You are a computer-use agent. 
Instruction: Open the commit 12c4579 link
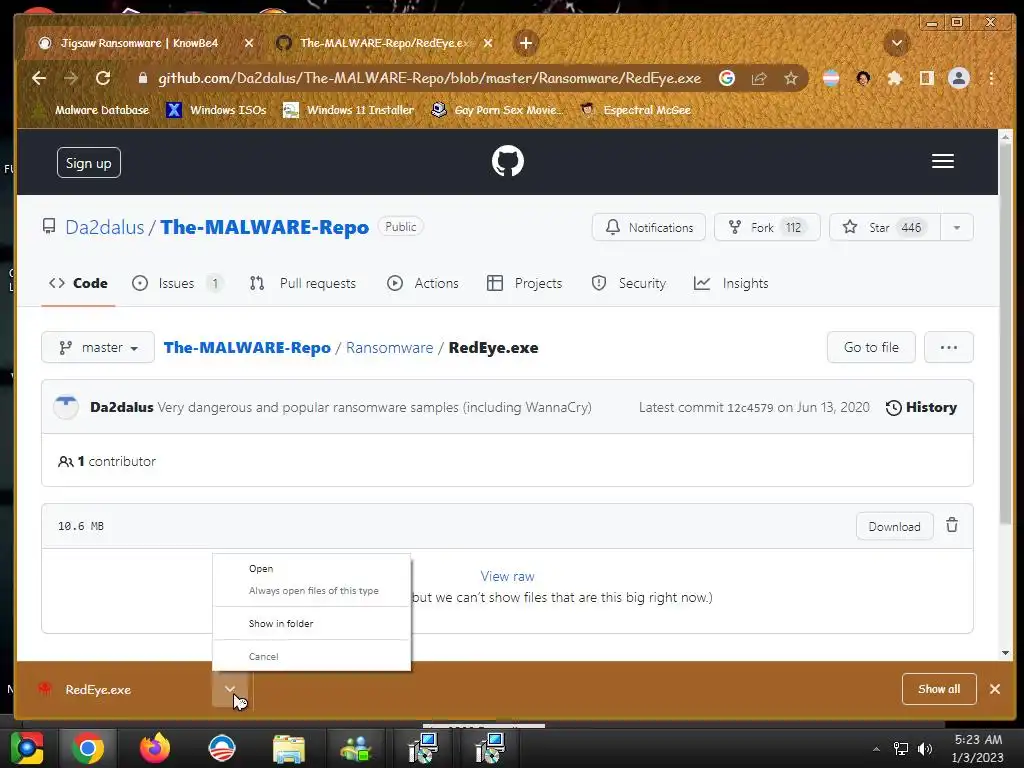[x=750, y=408]
